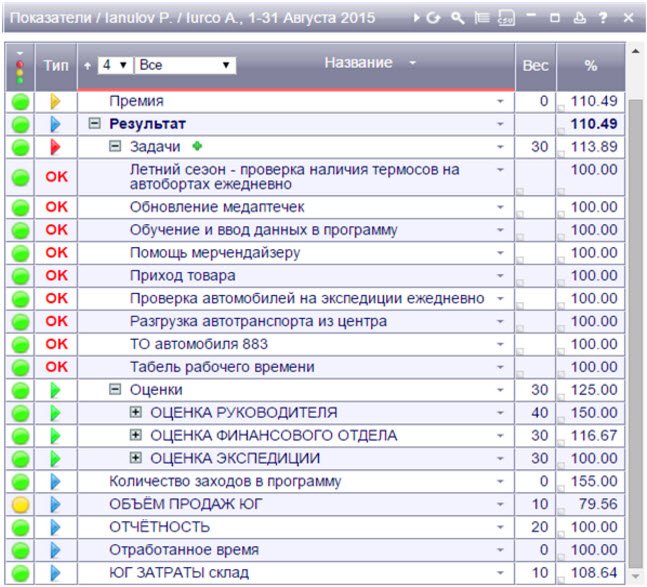Open search with the magnifier icon
The width and height of the screenshot is (647, 587).
(457, 18)
